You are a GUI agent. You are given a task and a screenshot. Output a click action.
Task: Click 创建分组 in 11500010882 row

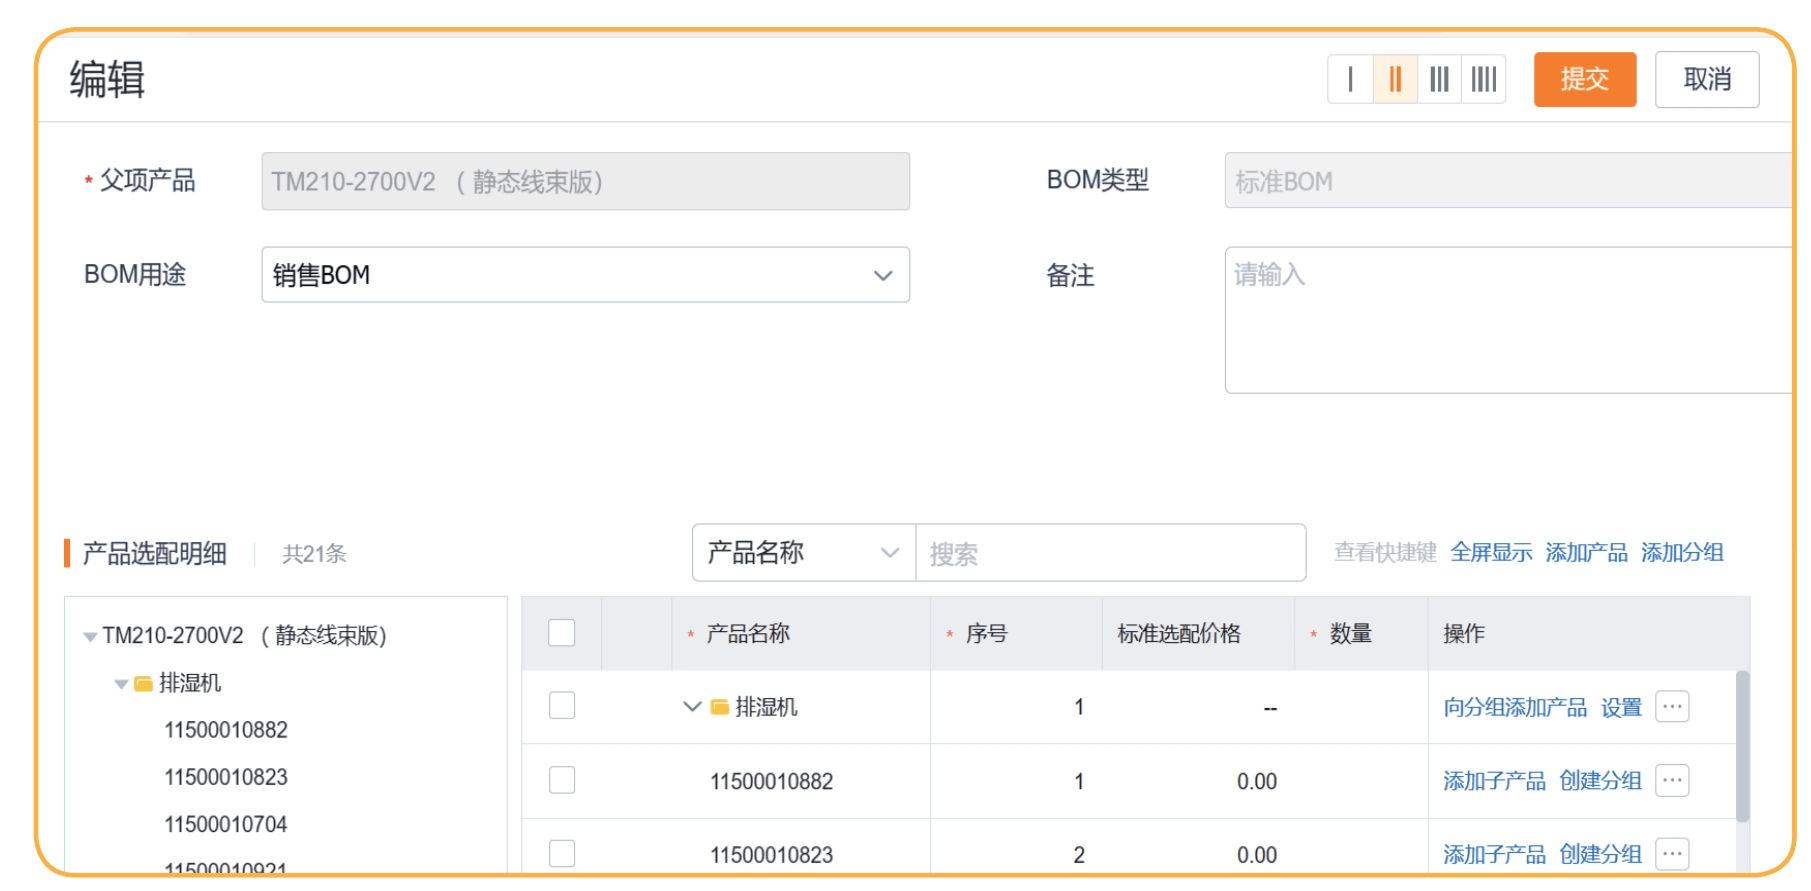tap(1600, 781)
